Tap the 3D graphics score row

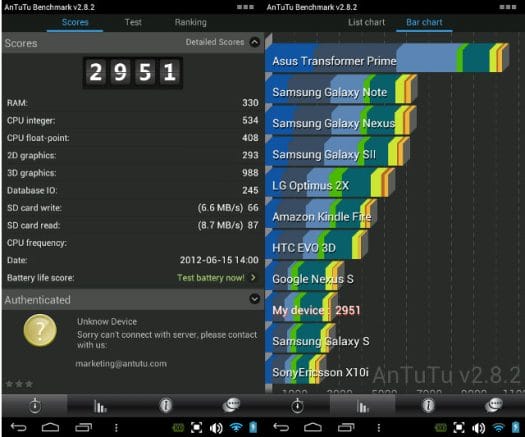(133, 173)
